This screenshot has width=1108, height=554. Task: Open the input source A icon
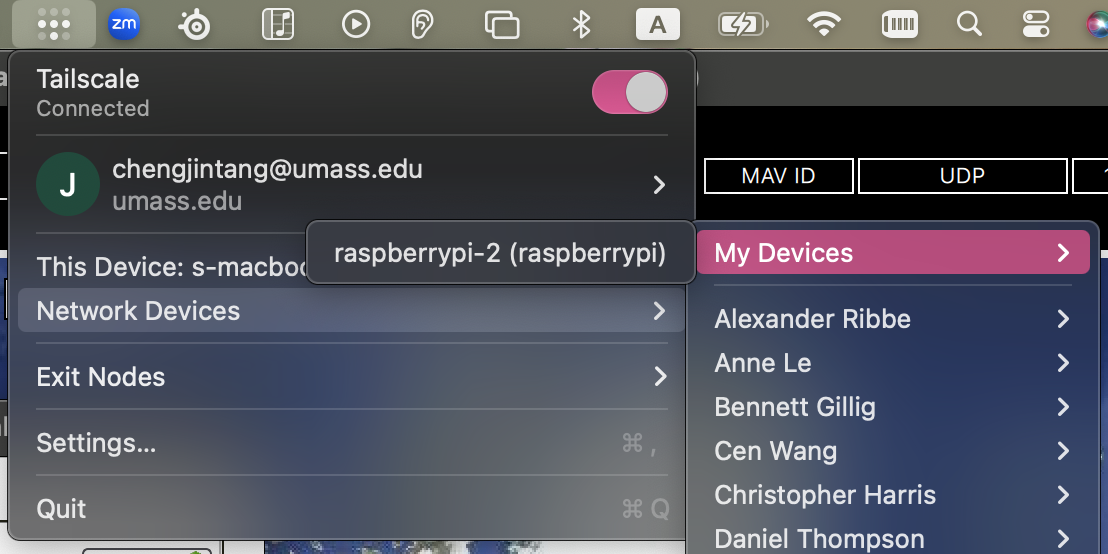click(658, 25)
